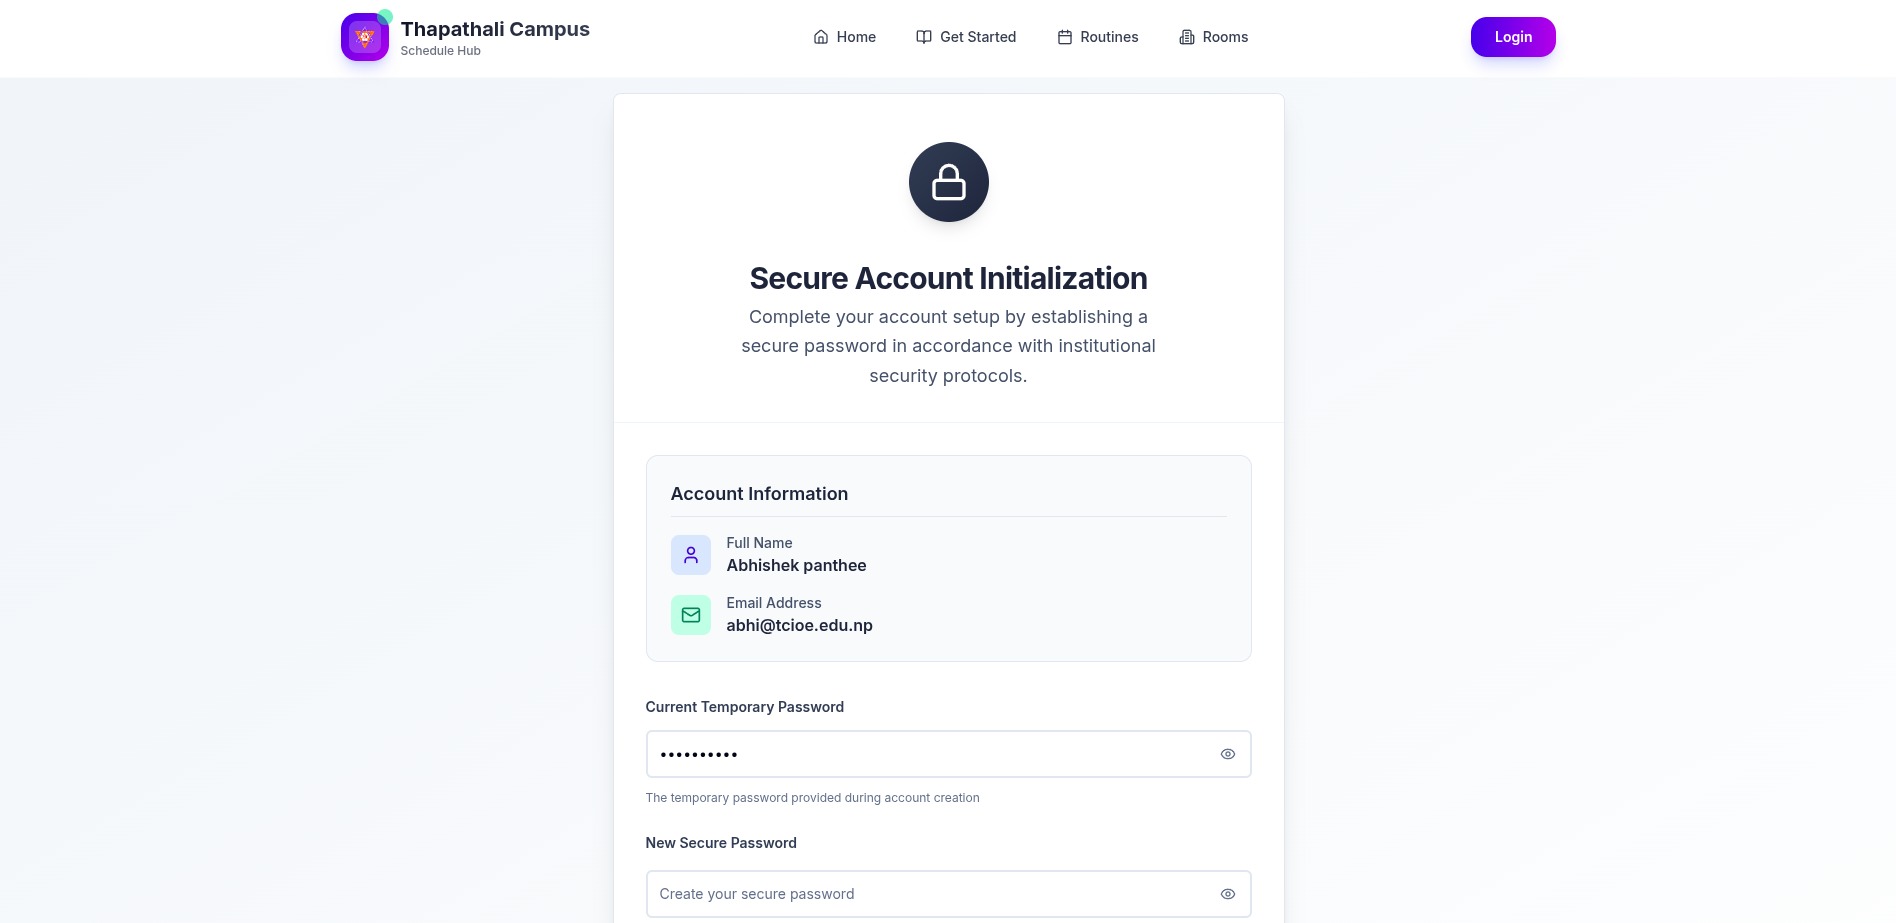Click the Login button
The height and width of the screenshot is (923, 1896).
click(x=1513, y=37)
